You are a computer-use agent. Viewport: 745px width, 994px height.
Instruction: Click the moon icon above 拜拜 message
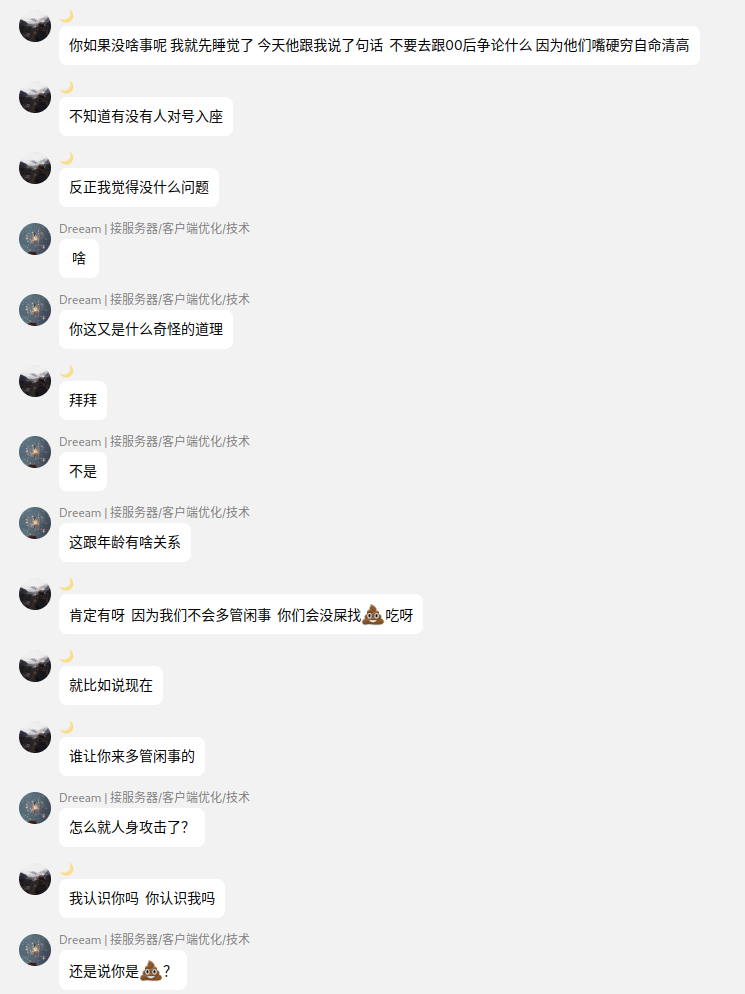pyautogui.click(x=67, y=370)
